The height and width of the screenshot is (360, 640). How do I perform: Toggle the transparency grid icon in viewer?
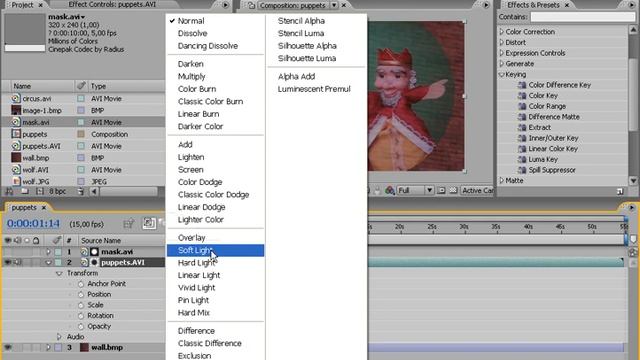(453, 191)
